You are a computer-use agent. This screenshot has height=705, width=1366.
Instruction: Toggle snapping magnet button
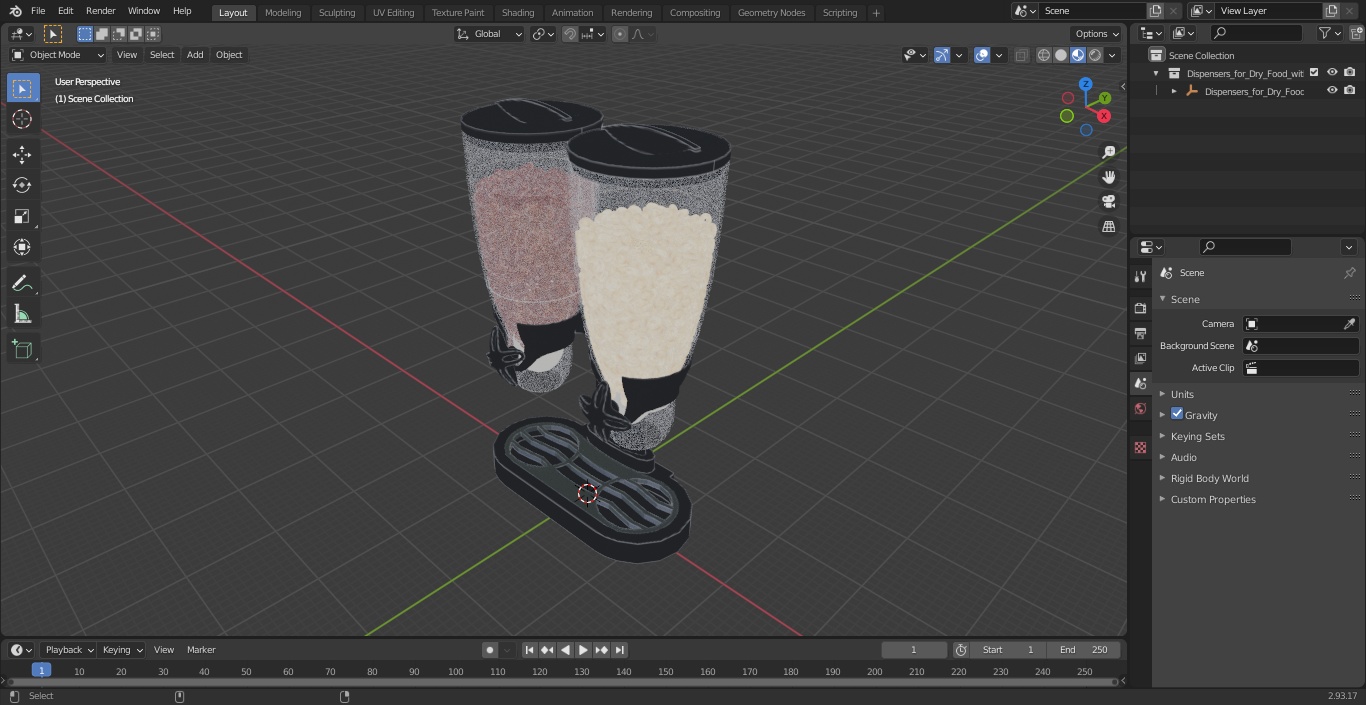pyautogui.click(x=569, y=34)
